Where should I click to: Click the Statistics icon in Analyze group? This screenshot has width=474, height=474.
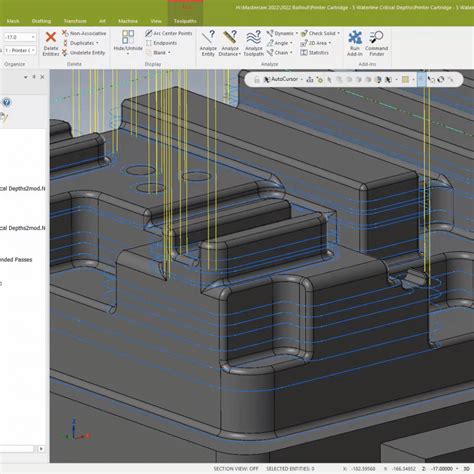tap(304, 53)
